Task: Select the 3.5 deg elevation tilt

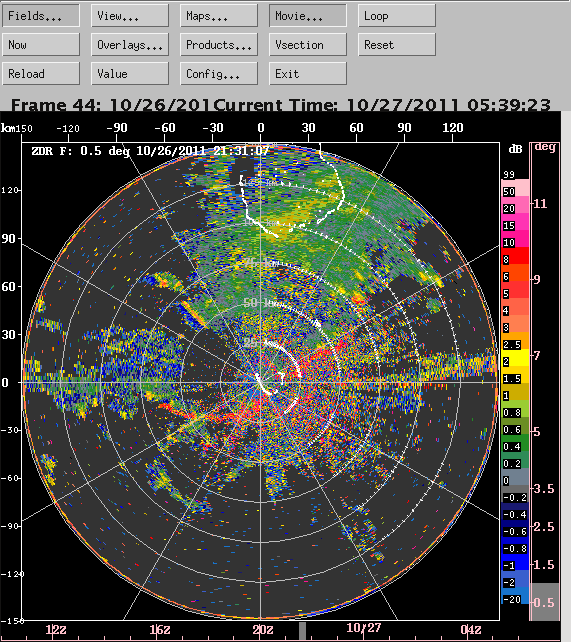Action: tap(544, 488)
